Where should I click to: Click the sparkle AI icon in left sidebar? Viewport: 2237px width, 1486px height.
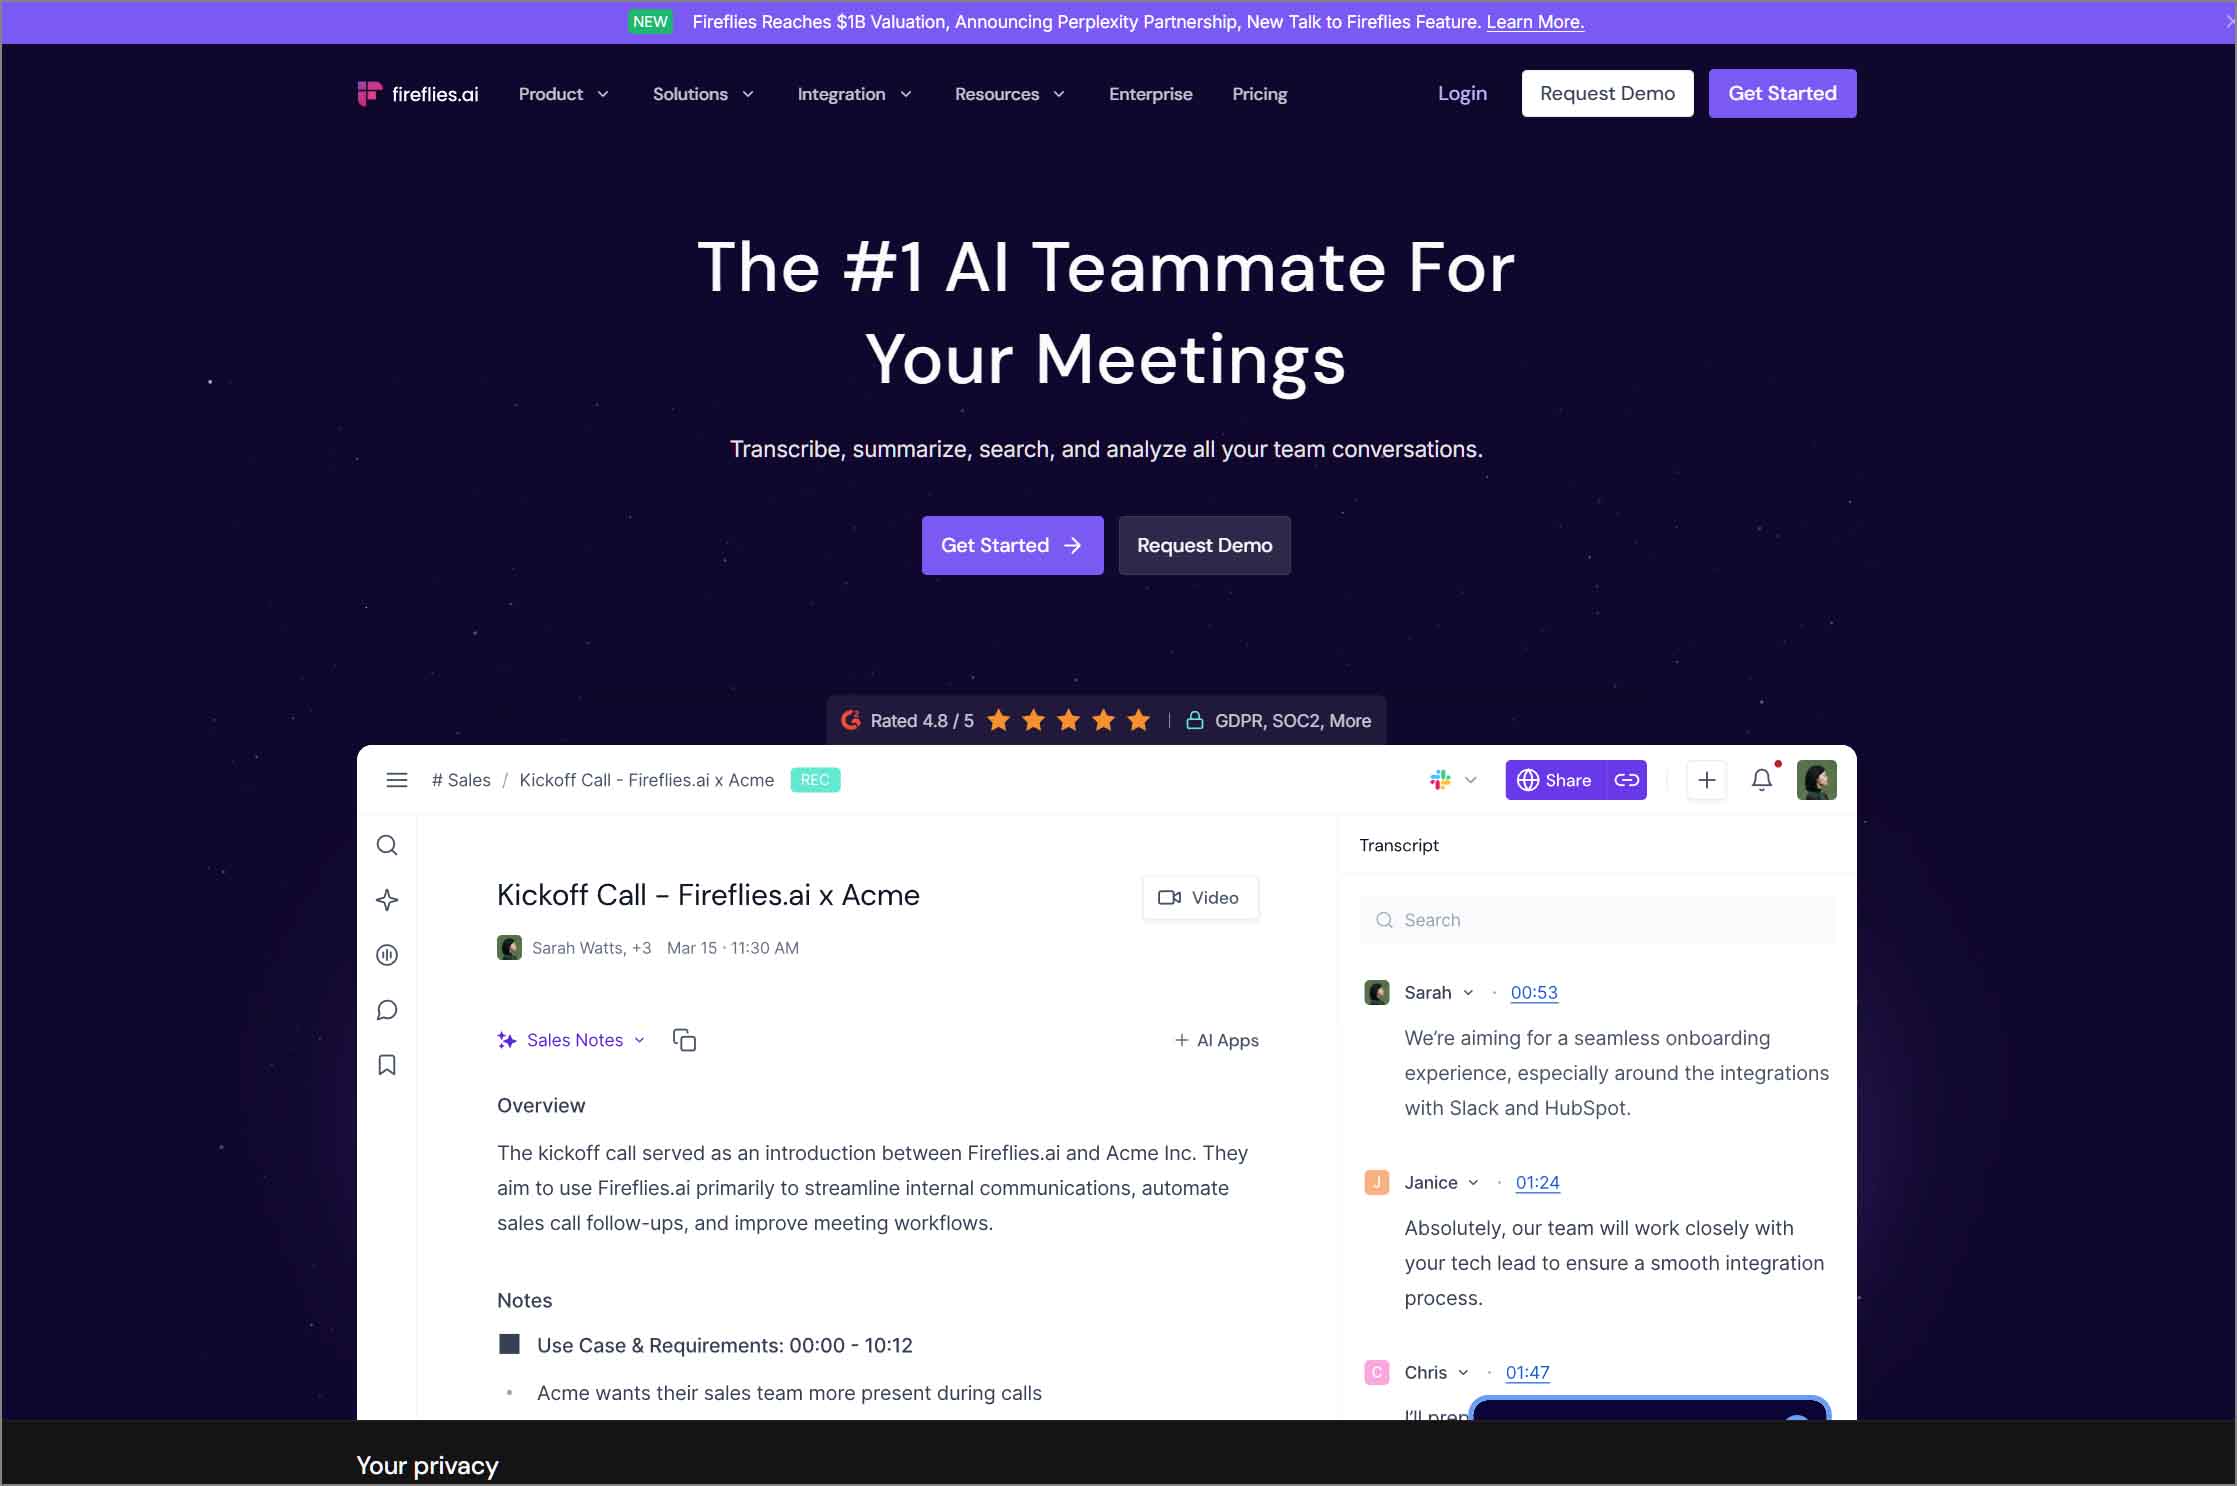pyautogui.click(x=387, y=900)
